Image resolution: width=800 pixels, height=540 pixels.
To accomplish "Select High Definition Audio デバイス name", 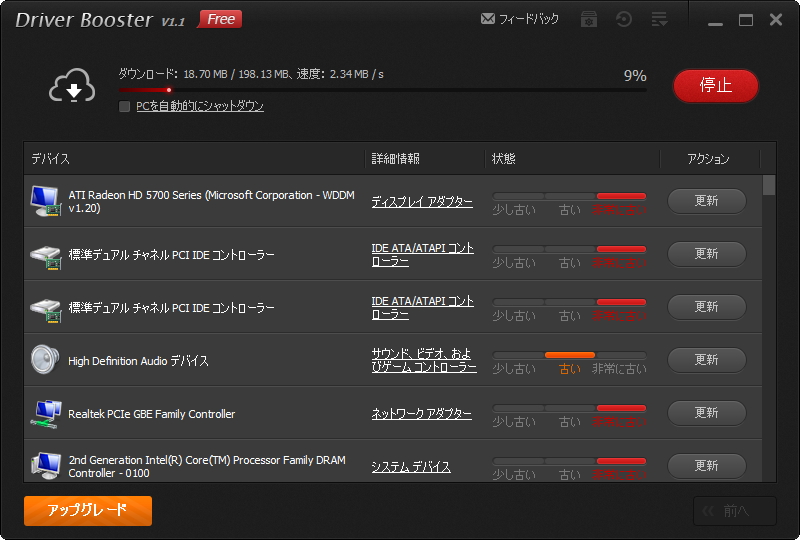I will (138, 361).
